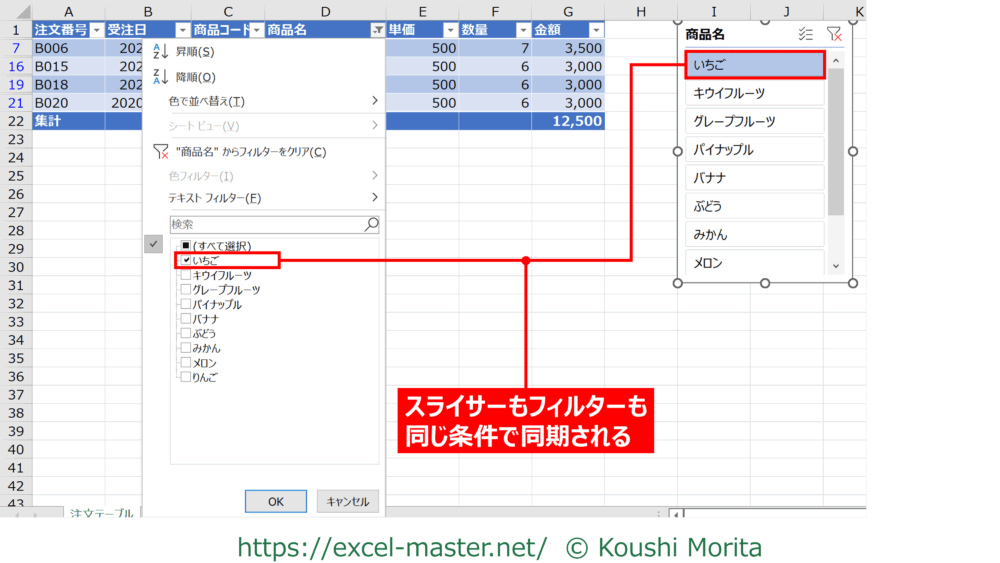Click the 商品名 column filter button

point(377,31)
